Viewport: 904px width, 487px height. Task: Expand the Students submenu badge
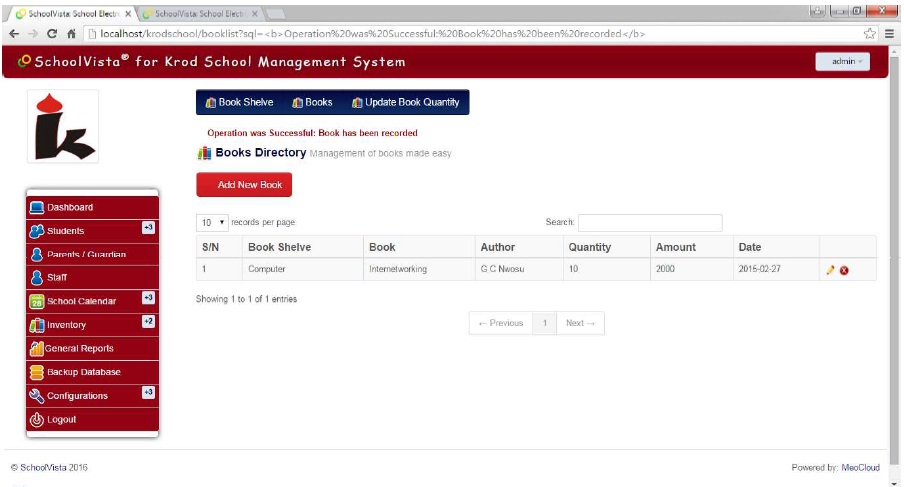[147, 228]
